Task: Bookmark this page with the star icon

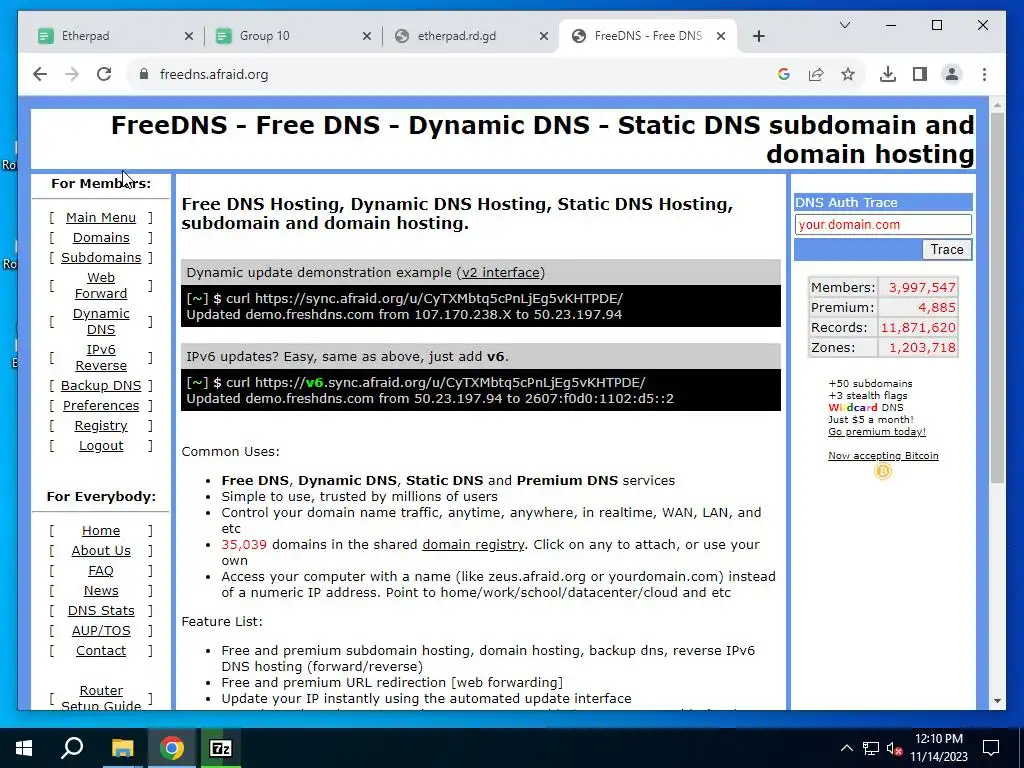Action: pos(848,74)
